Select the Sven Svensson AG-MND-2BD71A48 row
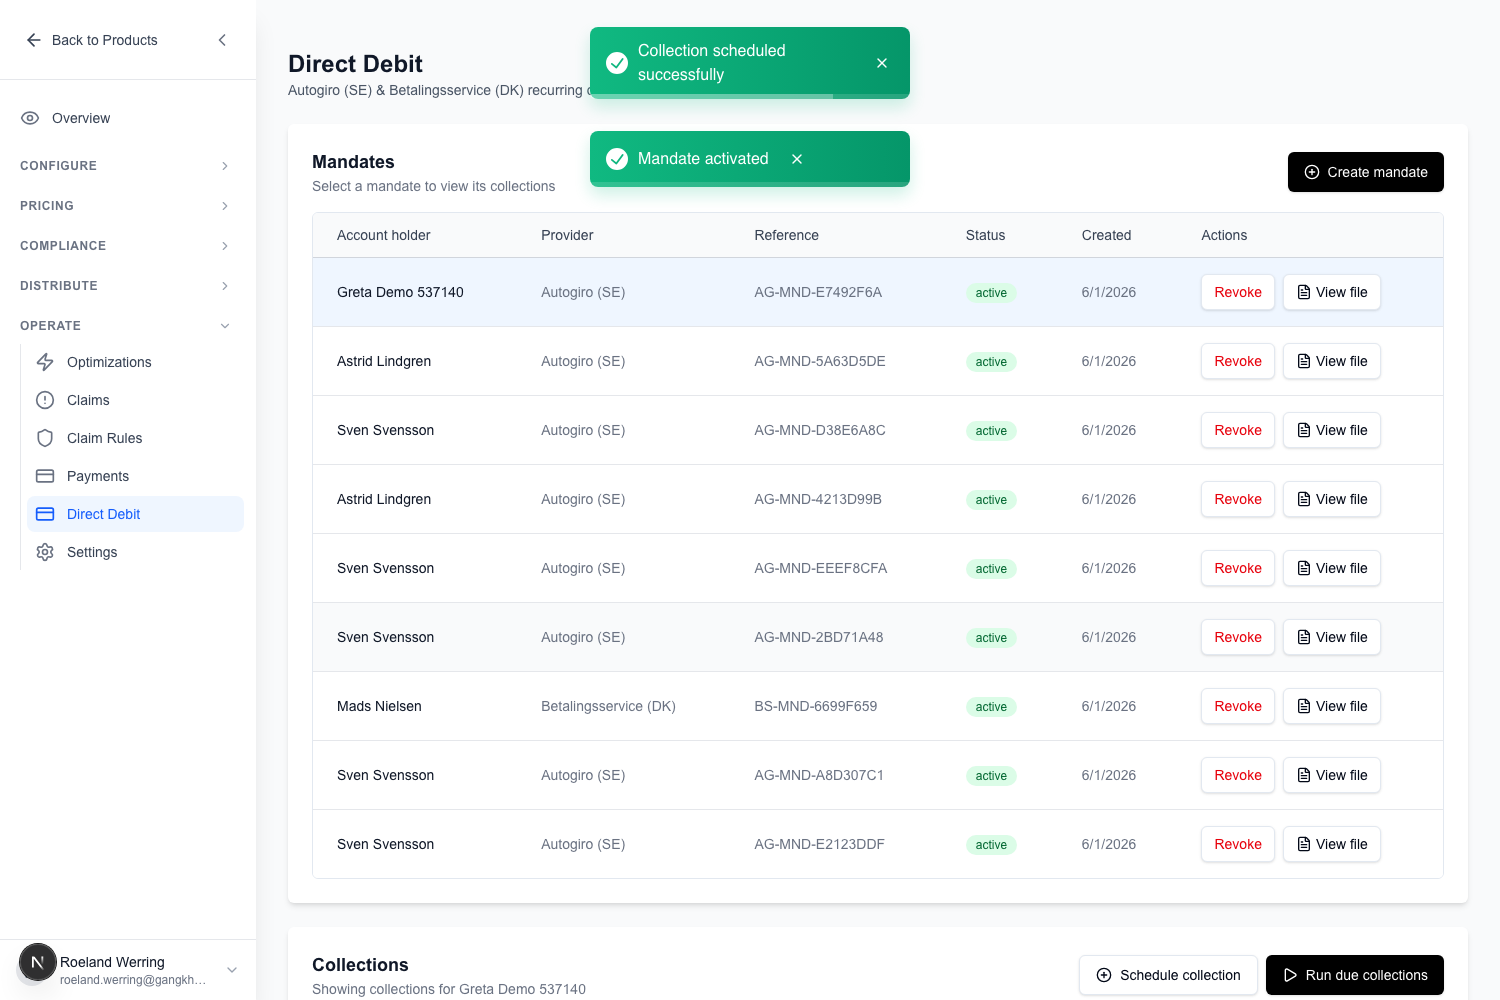This screenshot has width=1500, height=1000. [878, 637]
